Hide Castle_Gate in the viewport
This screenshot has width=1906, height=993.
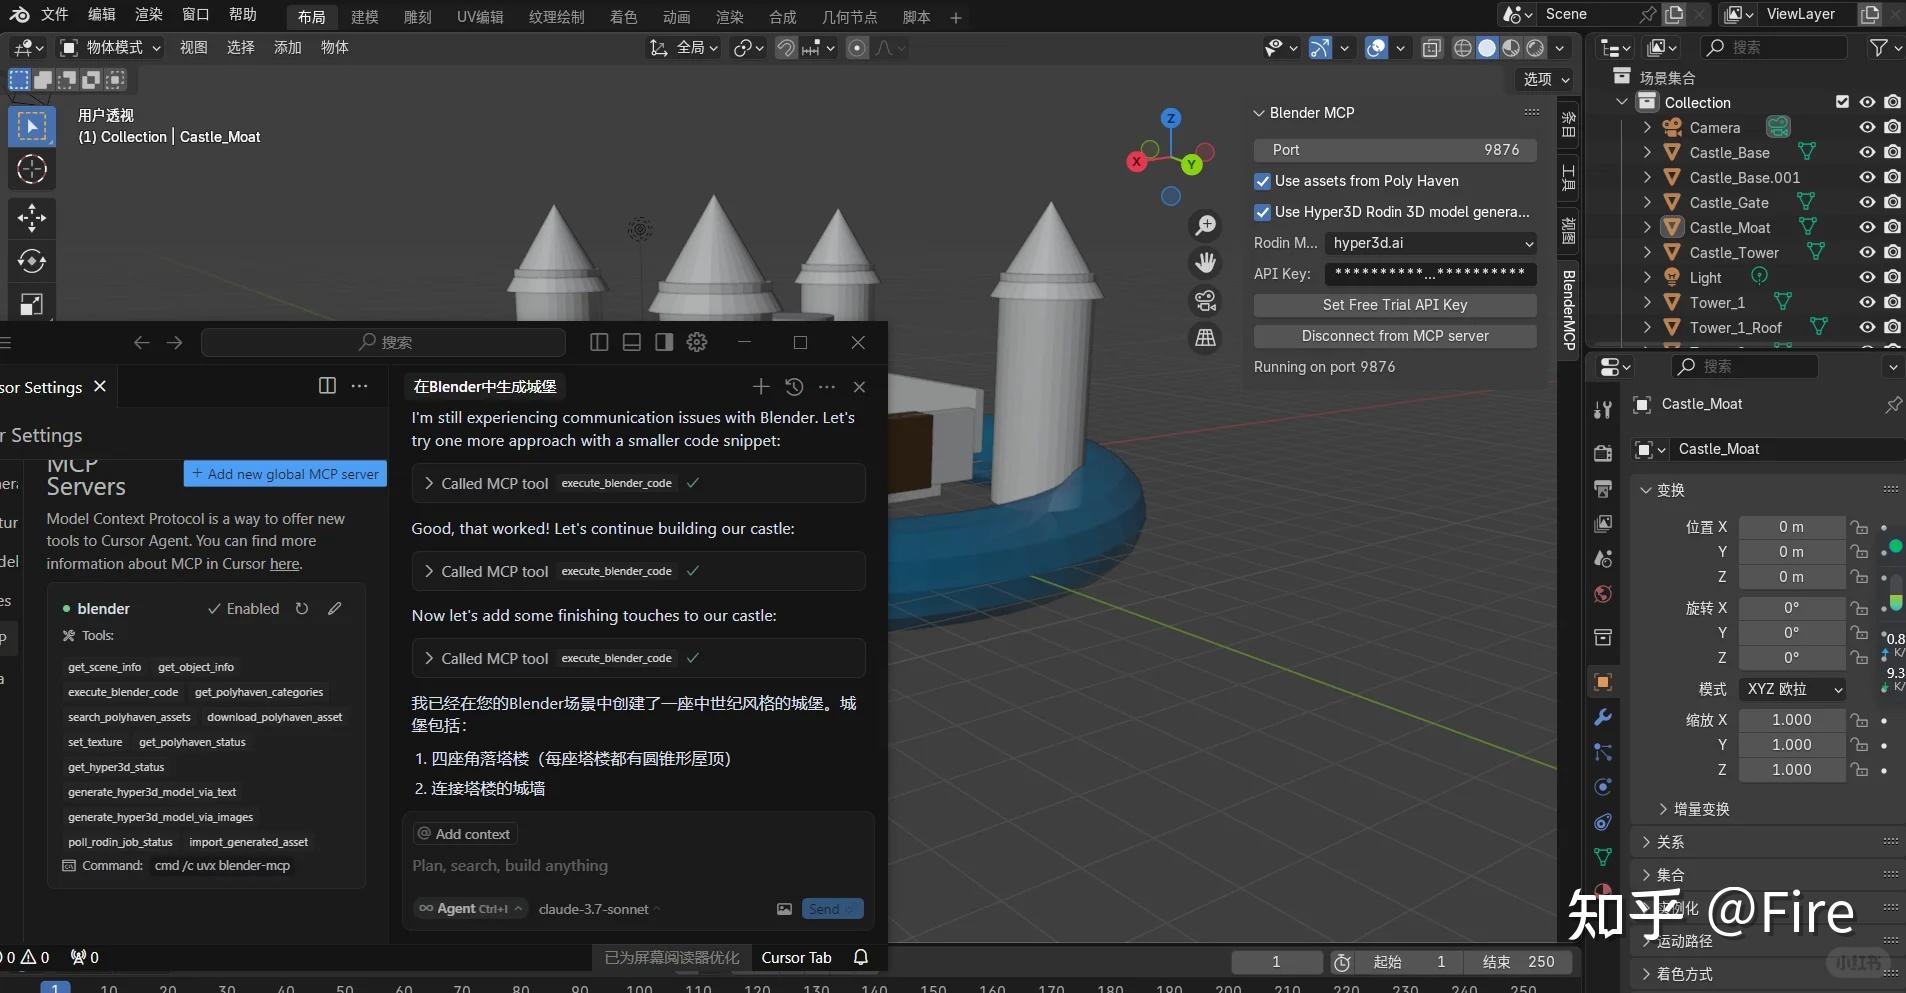click(1866, 202)
